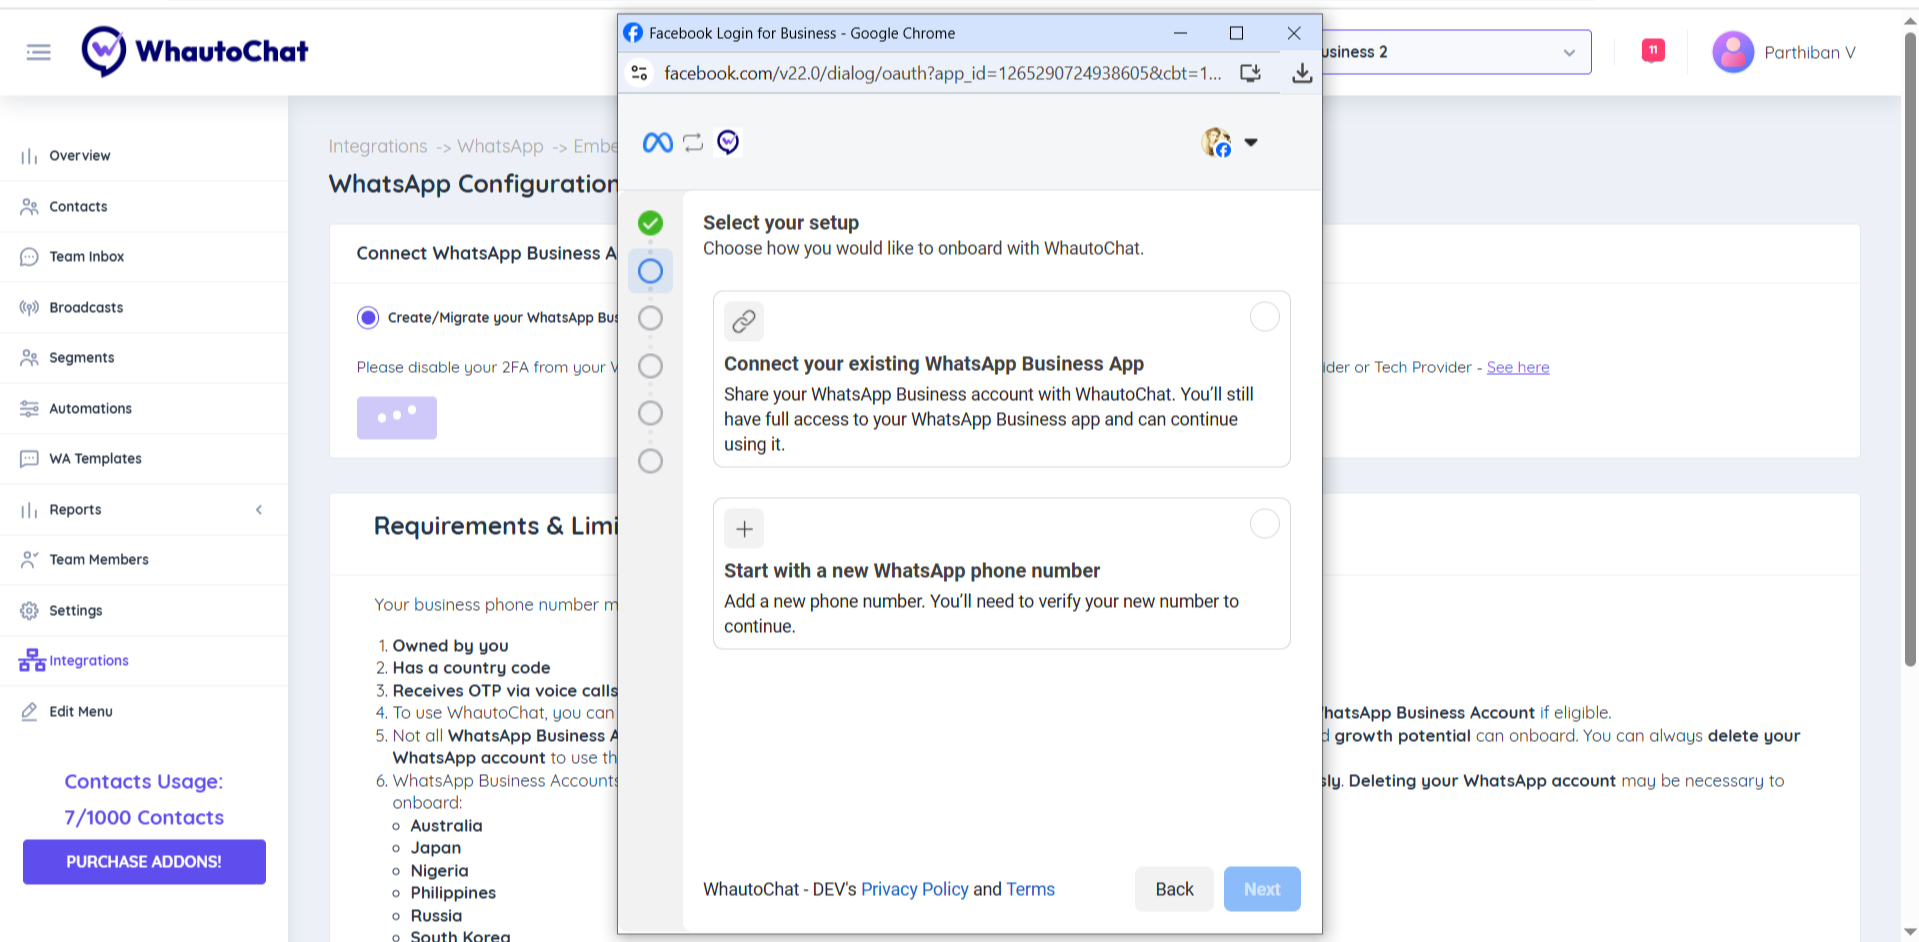Open the business selector dropdown in header
1919x942 pixels.
(x=1456, y=52)
